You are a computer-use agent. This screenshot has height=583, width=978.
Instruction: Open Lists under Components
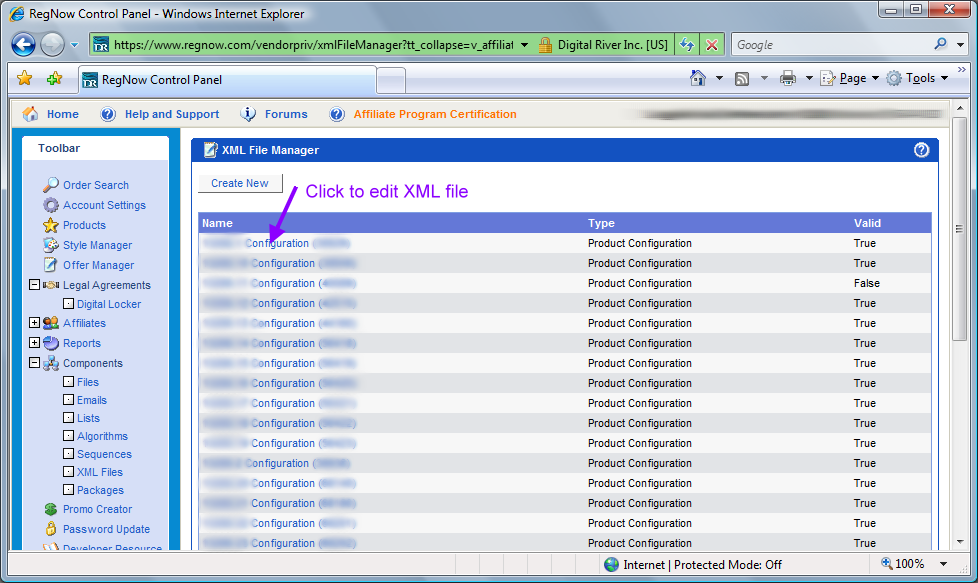[88, 418]
